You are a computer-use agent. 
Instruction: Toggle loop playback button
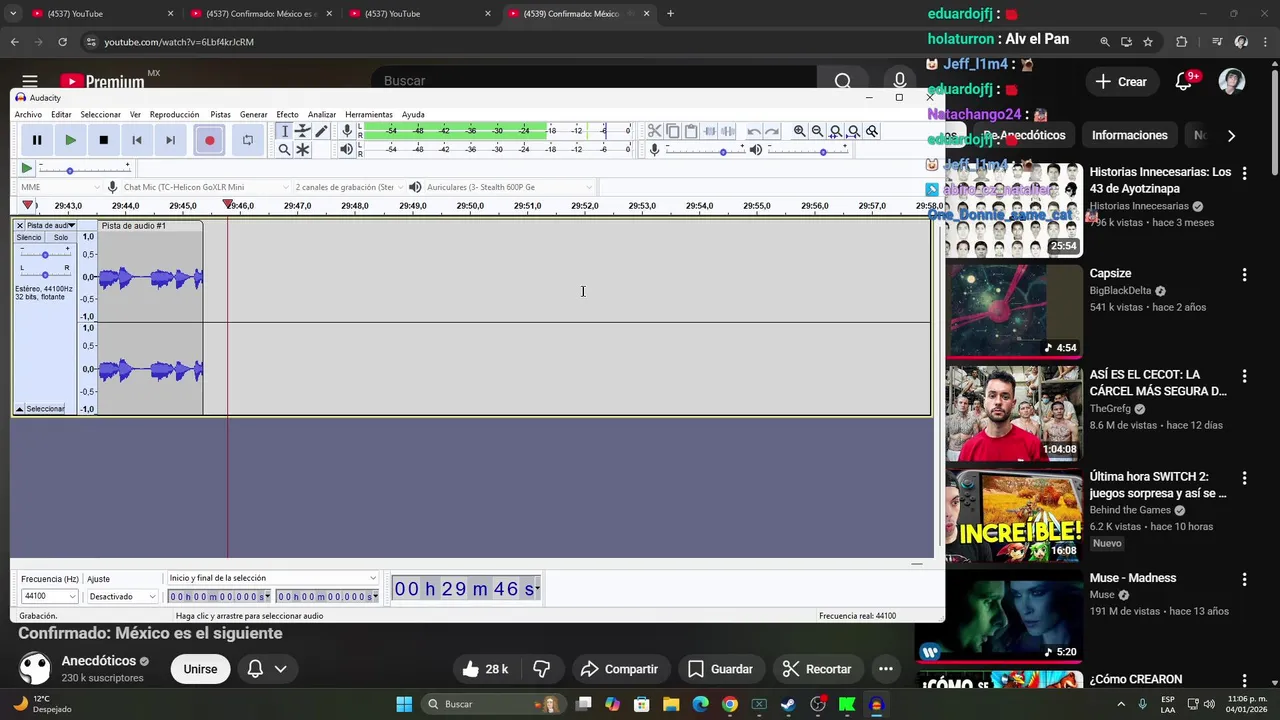[x=247, y=140]
